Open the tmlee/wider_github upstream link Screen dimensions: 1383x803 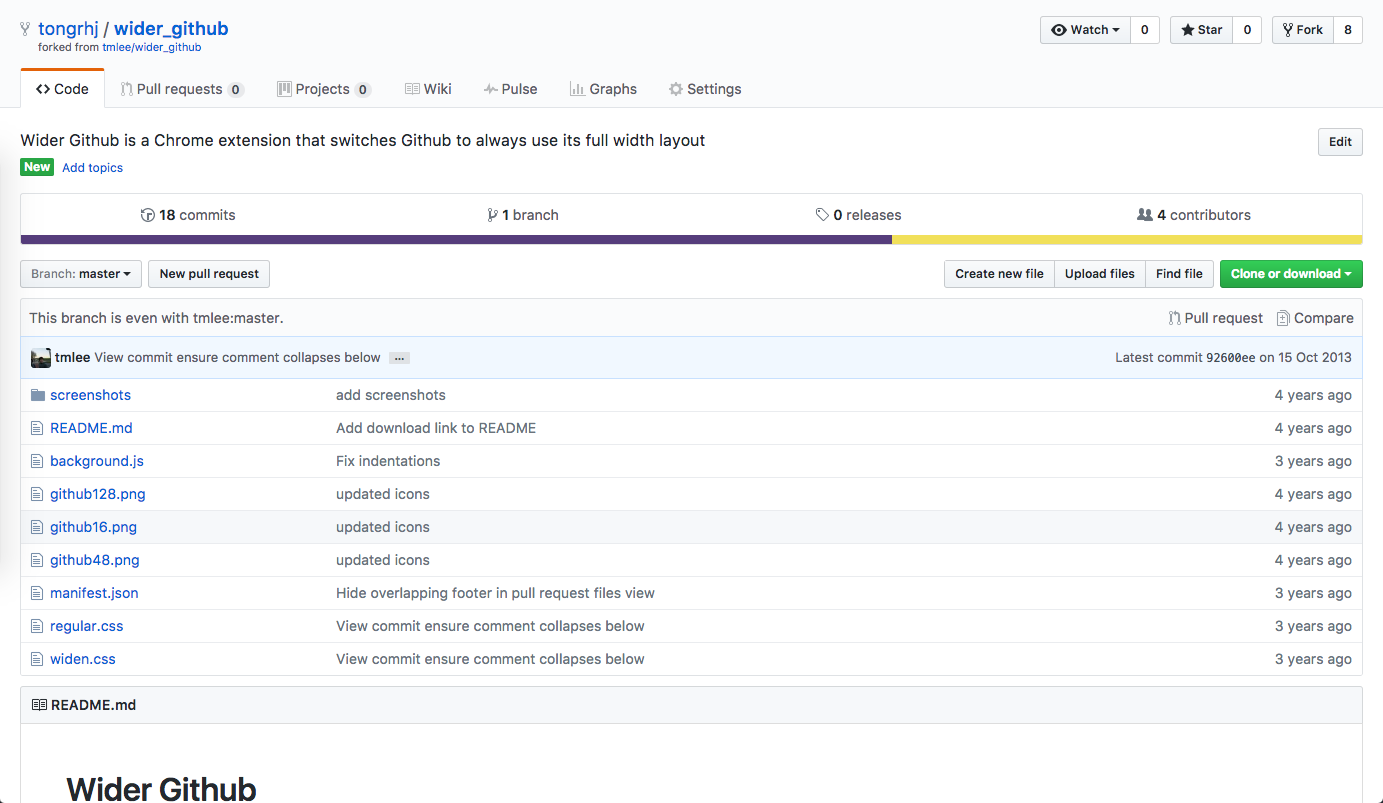tap(152, 47)
